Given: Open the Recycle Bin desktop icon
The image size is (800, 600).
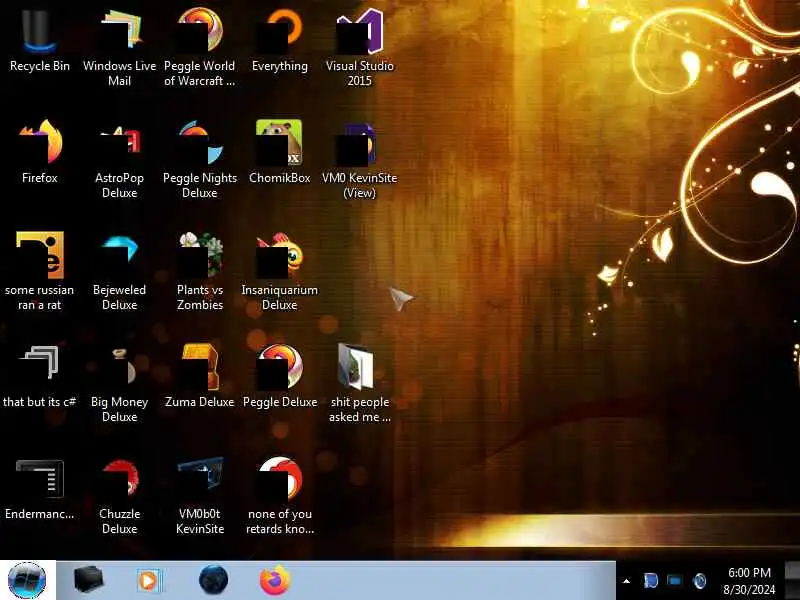Looking at the screenshot, I should (x=39, y=42).
